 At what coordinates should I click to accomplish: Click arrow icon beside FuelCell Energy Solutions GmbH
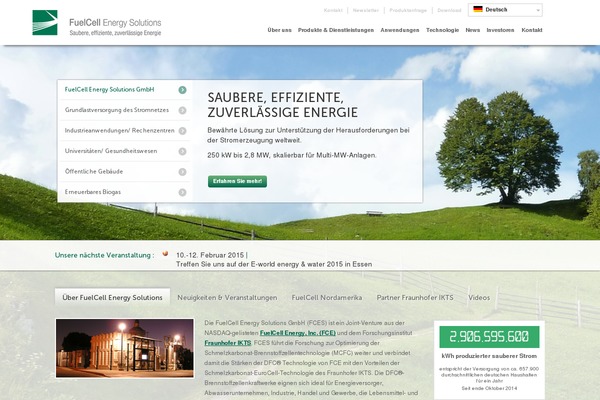(x=183, y=90)
